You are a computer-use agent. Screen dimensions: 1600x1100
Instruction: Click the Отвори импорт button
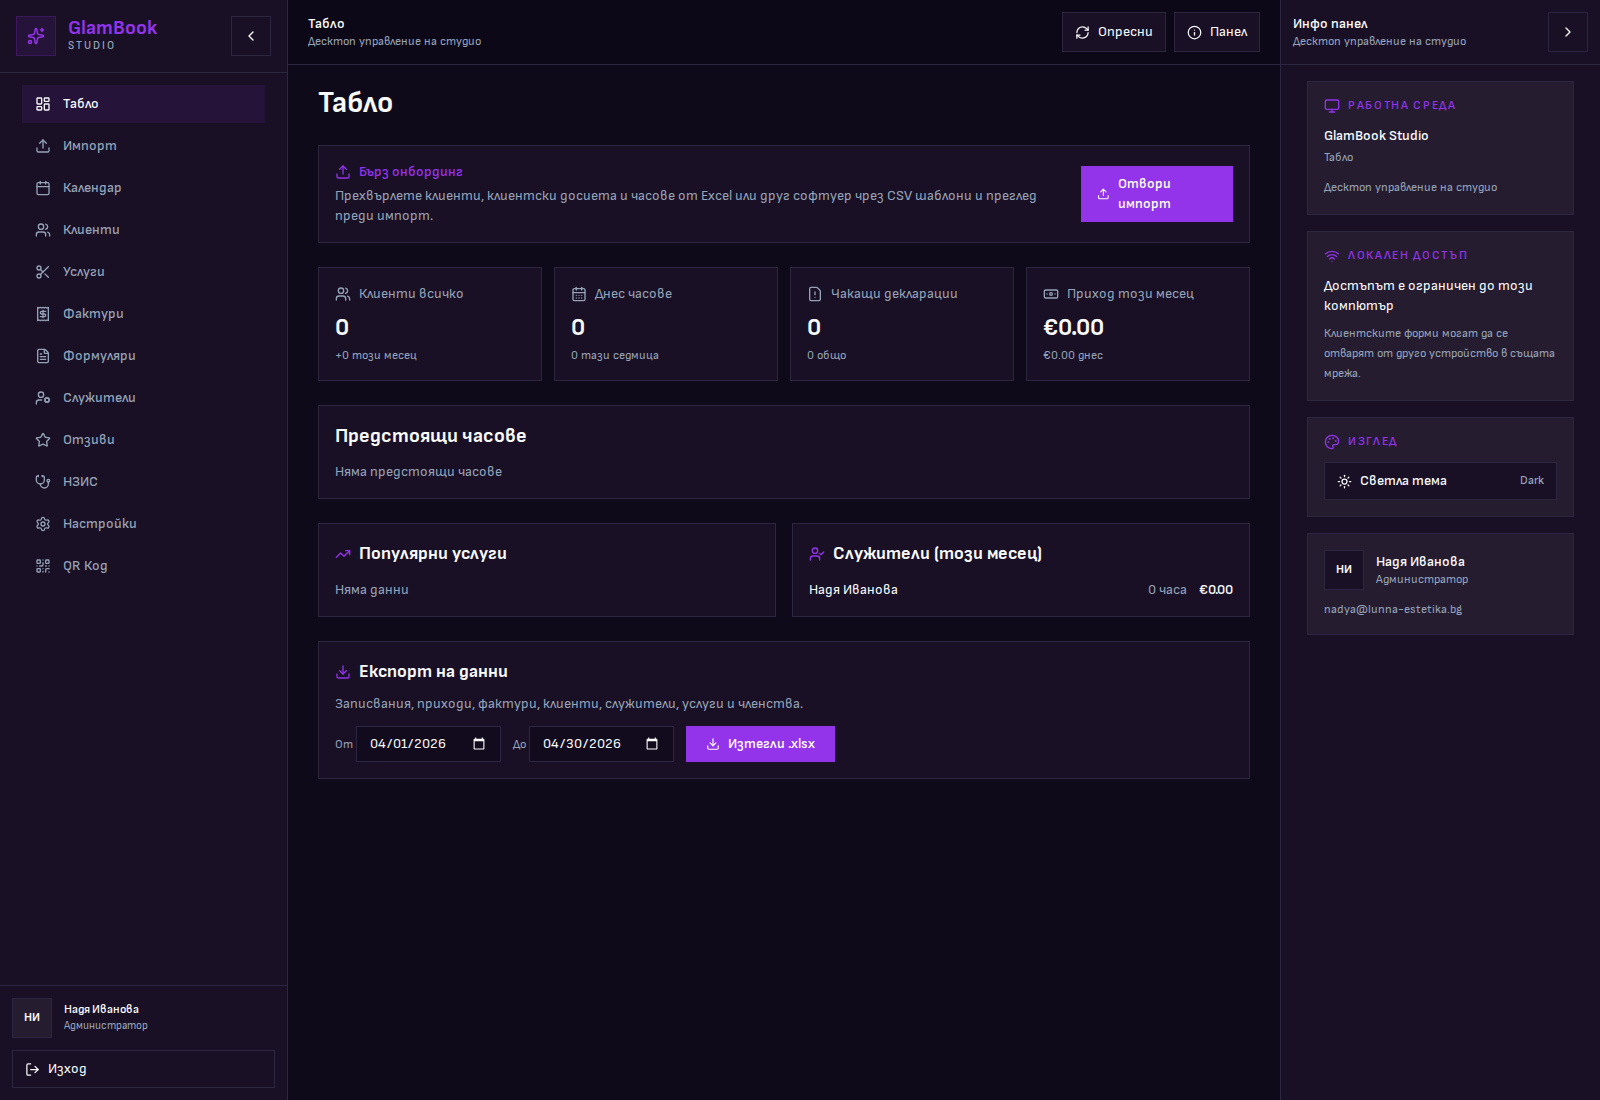(1156, 194)
